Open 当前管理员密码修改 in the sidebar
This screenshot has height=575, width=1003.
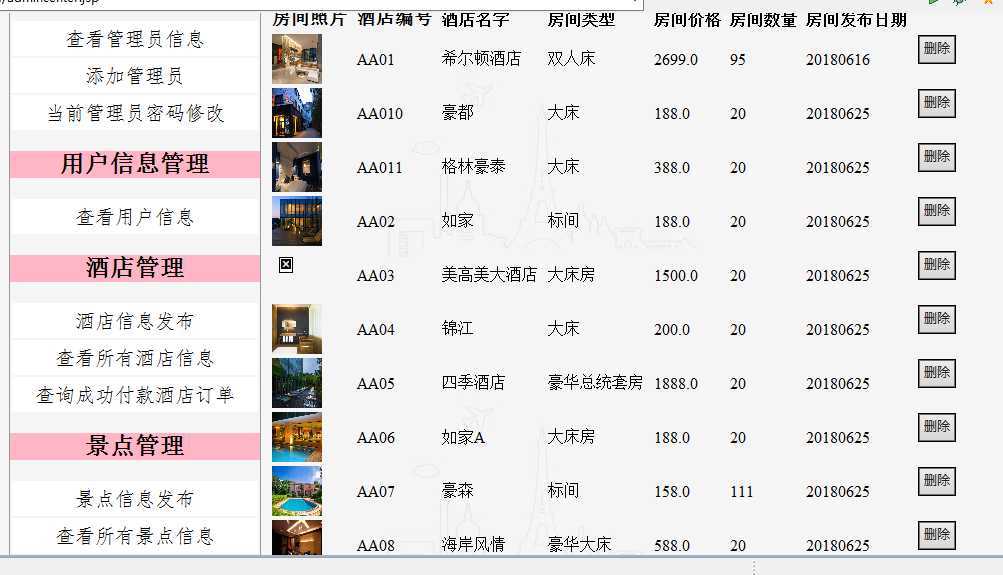click(x=135, y=113)
